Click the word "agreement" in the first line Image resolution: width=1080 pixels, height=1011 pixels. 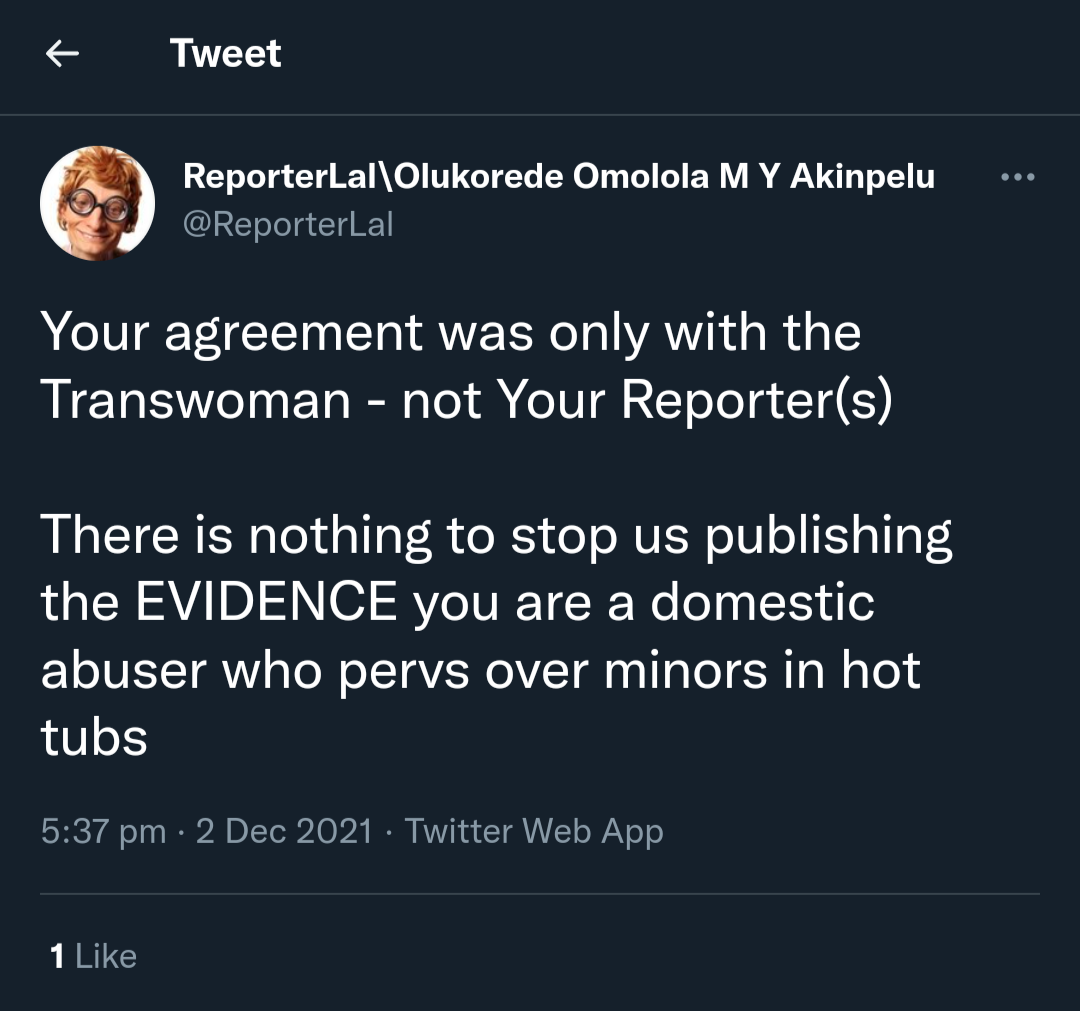(x=293, y=333)
